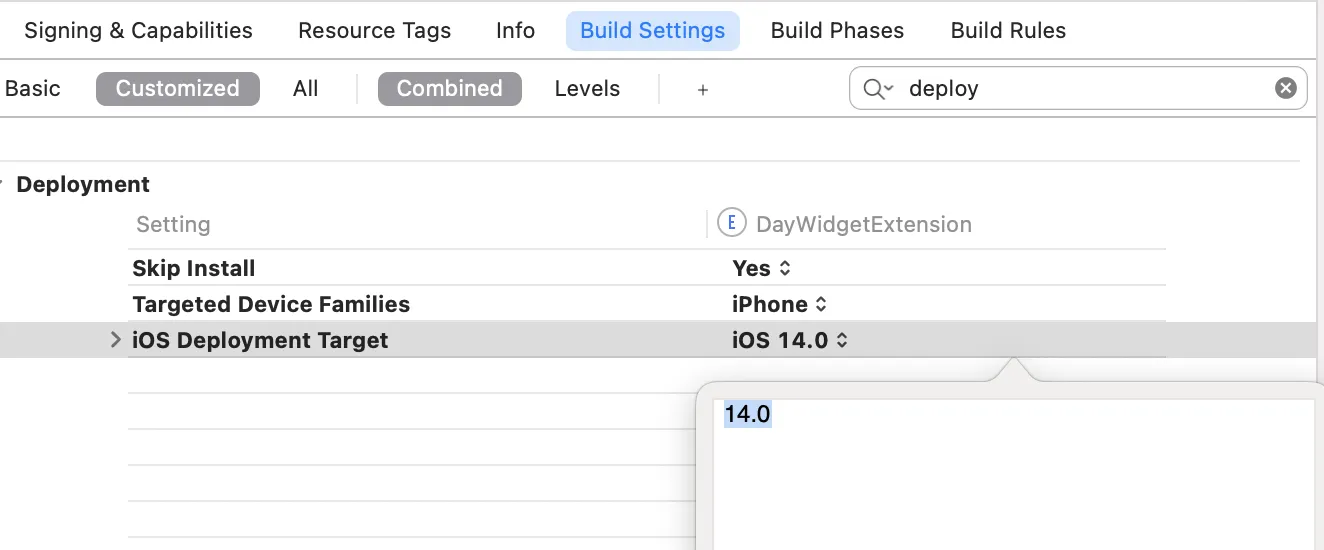Switch to the Levels view mode

(587, 89)
